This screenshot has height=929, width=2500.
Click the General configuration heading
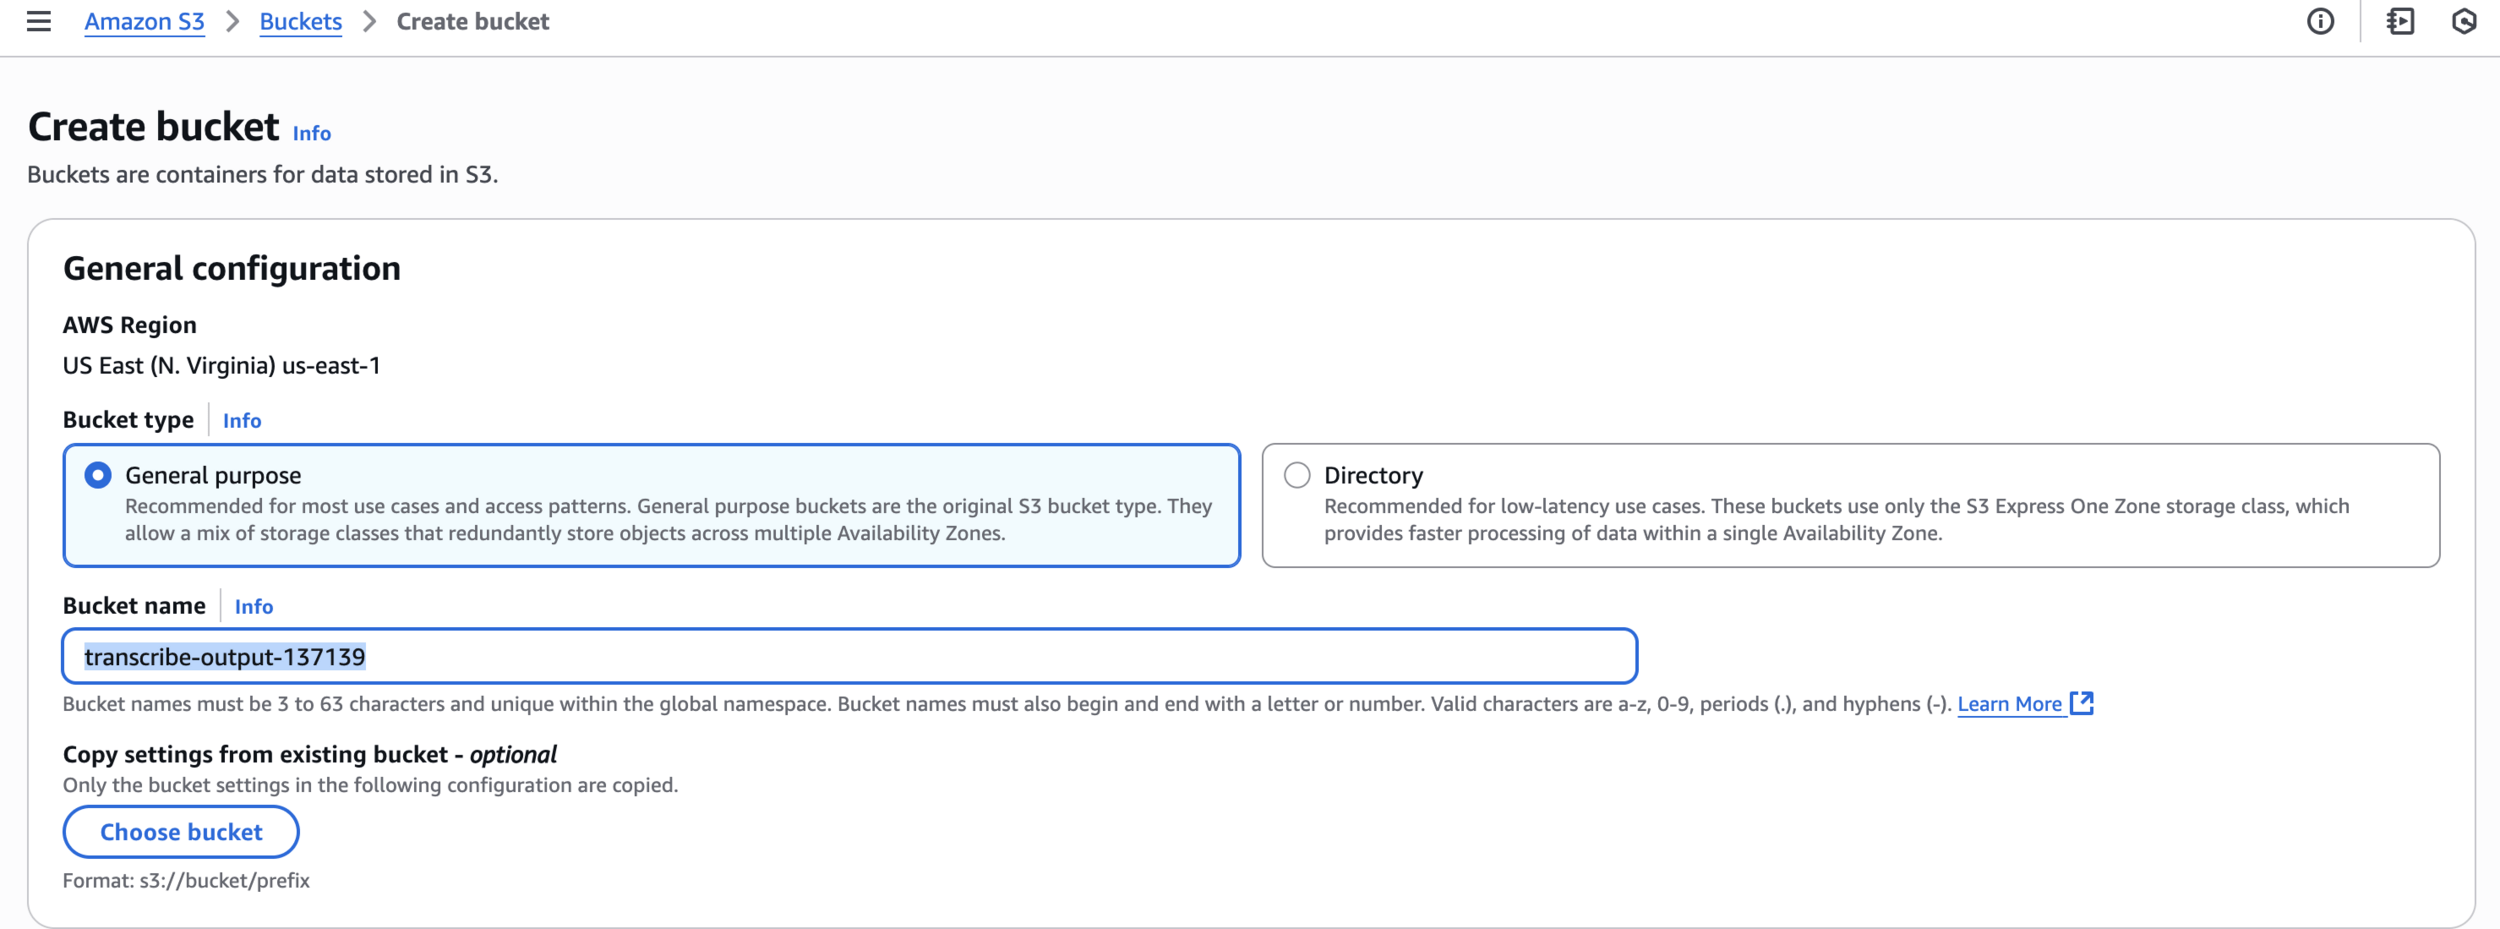coord(232,269)
